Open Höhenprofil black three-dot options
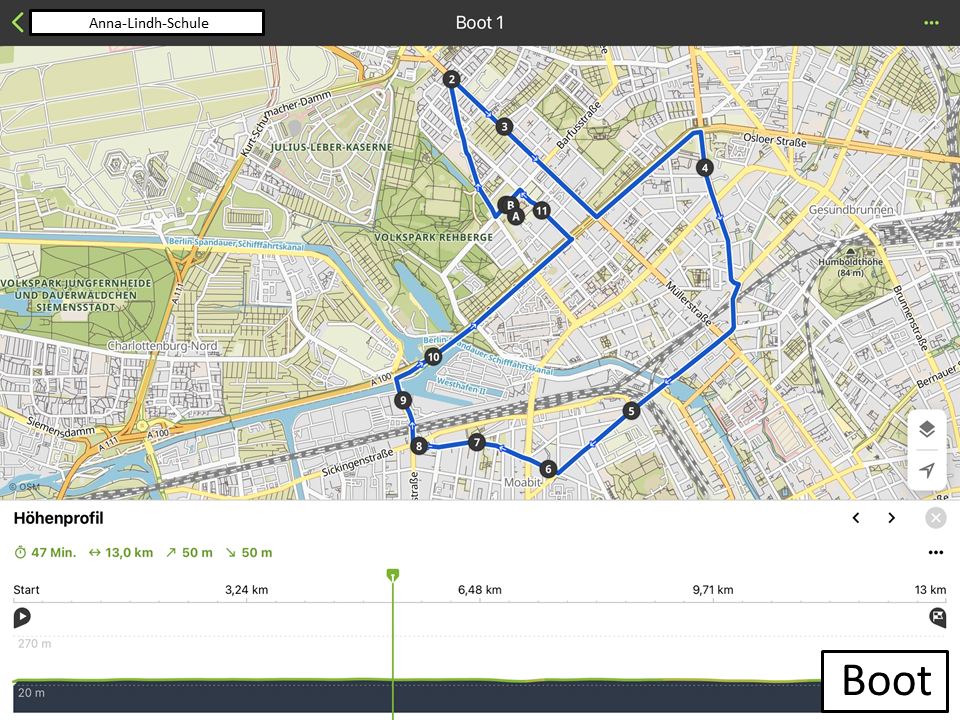 pyautogui.click(x=936, y=553)
